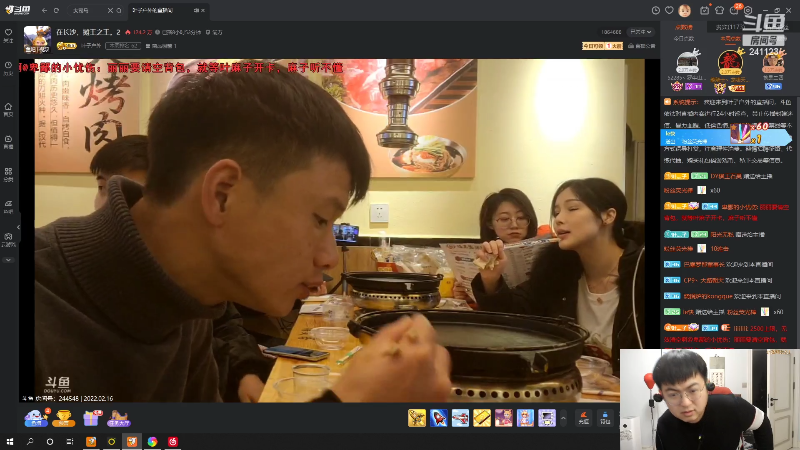Go back with the back arrow
This screenshot has height=450, width=800.
point(44,10)
